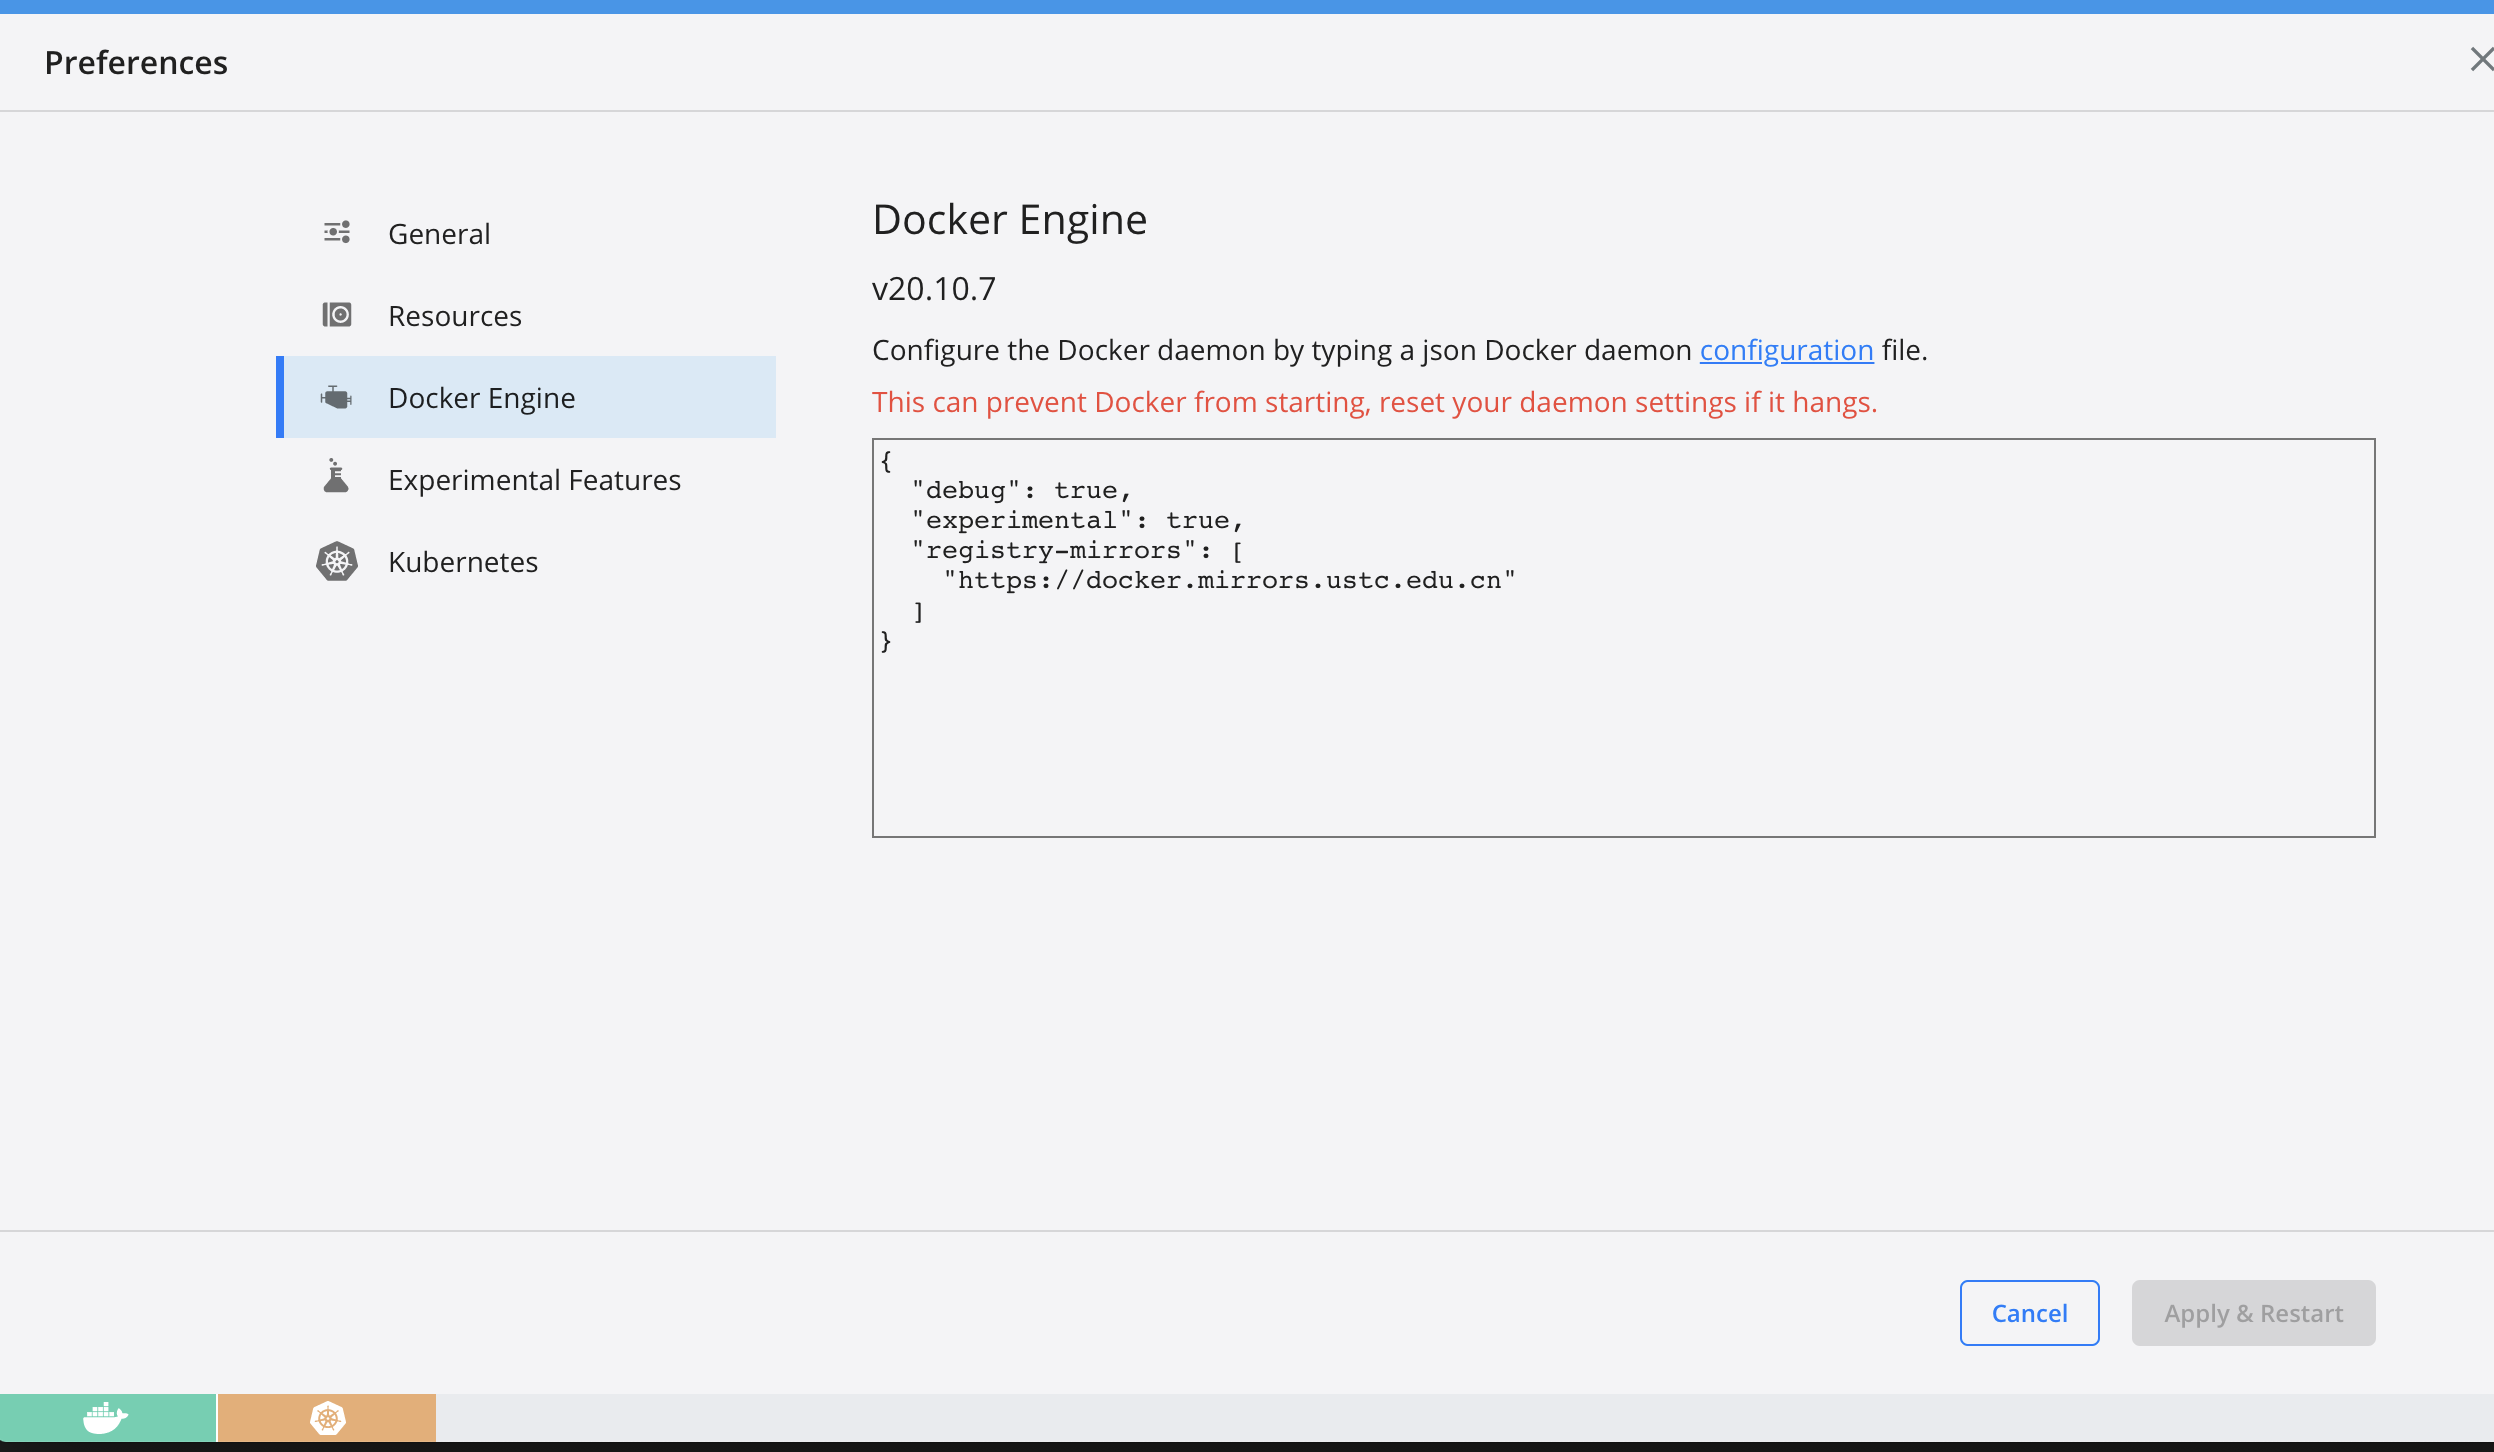Click the Apply & Restart button
Viewport: 2494px width, 1452px height.
(2253, 1313)
